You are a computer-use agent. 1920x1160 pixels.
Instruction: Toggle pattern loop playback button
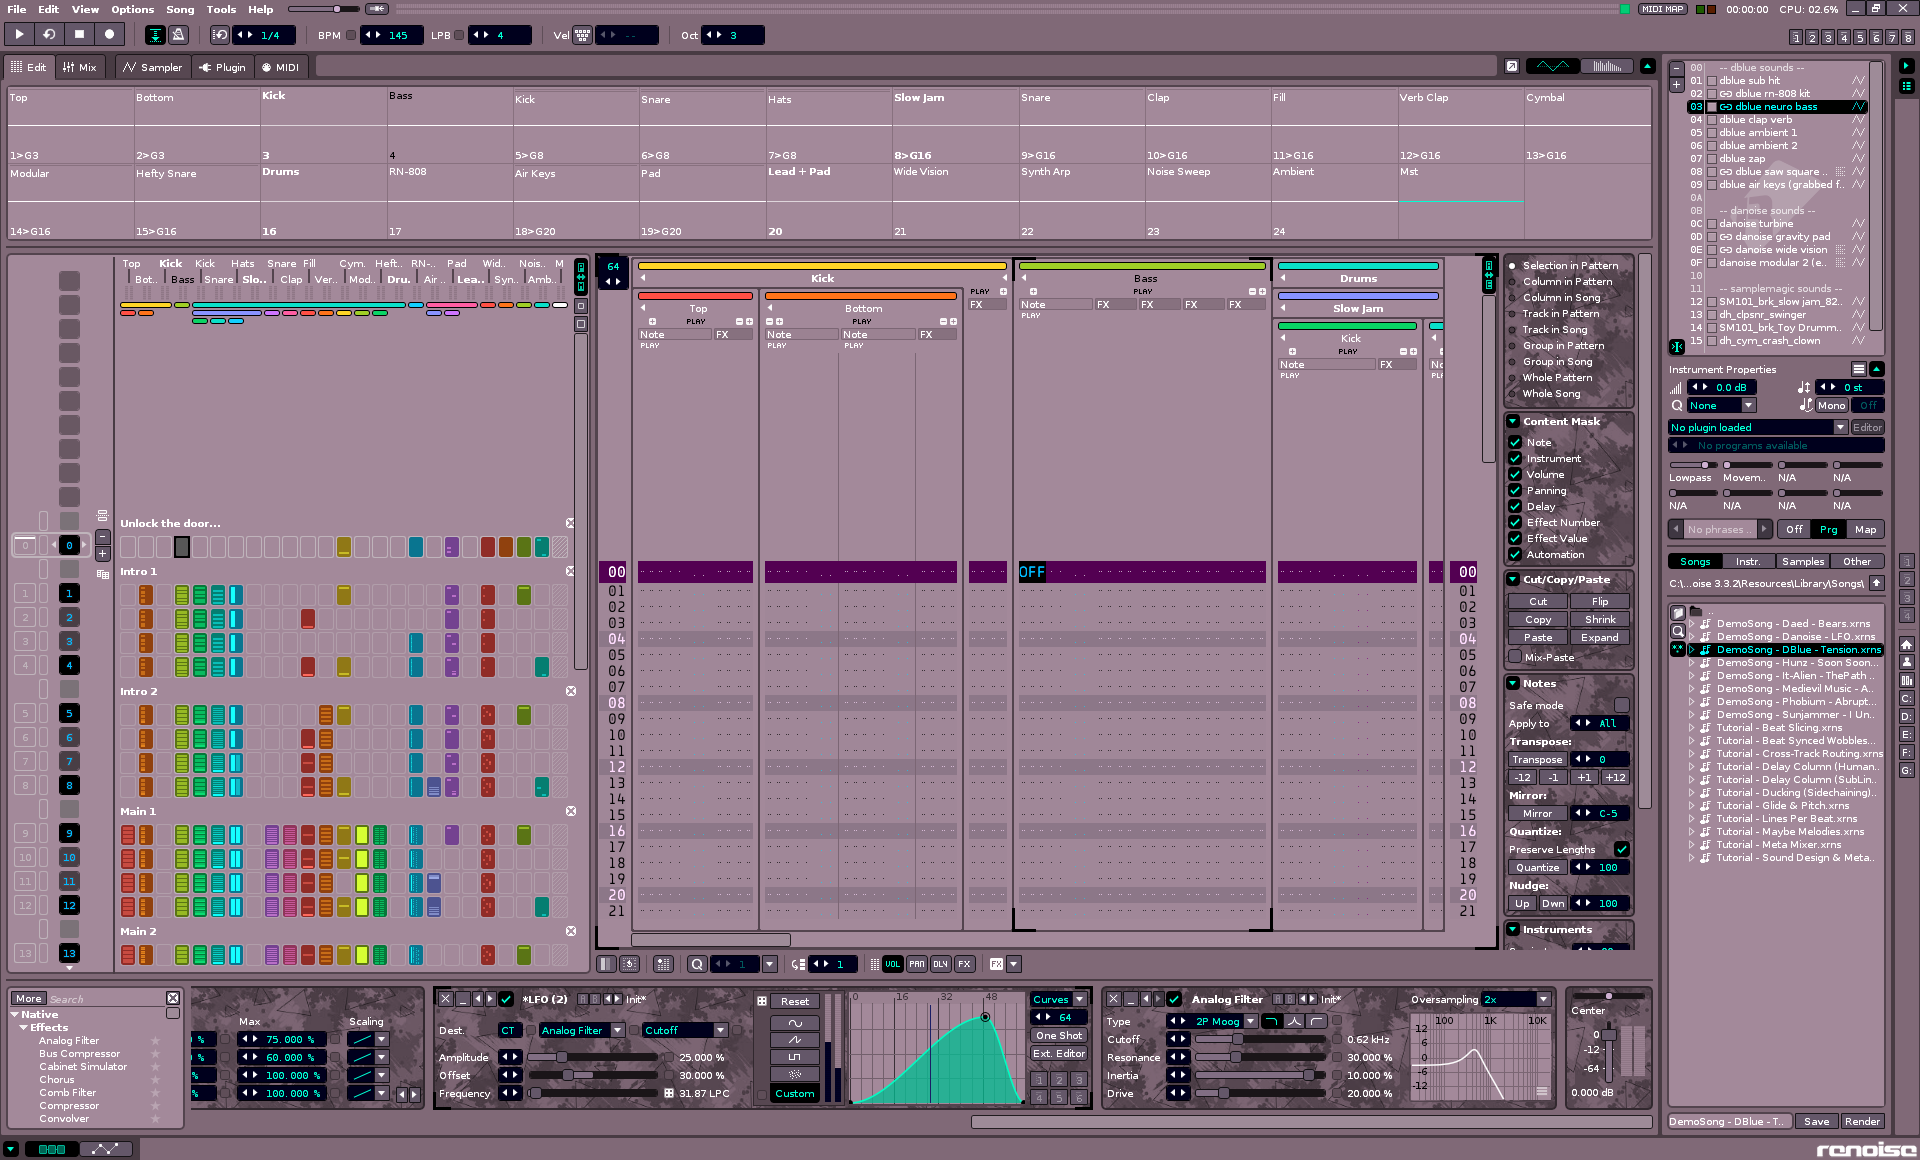point(49,34)
